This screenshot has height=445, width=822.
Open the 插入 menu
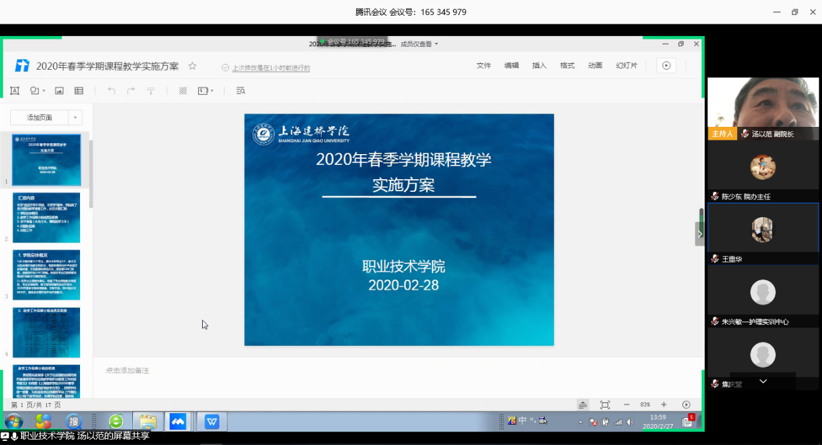(x=539, y=66)
